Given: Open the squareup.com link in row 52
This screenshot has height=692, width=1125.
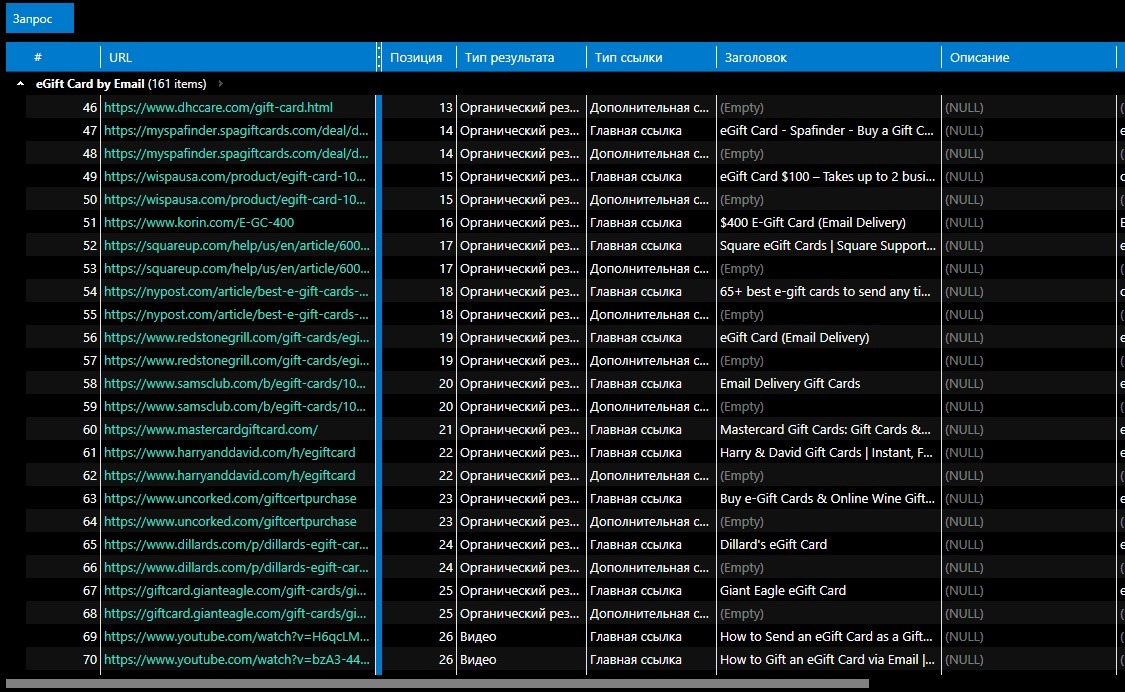Looking at the screenshot, I should pos(237,246).
